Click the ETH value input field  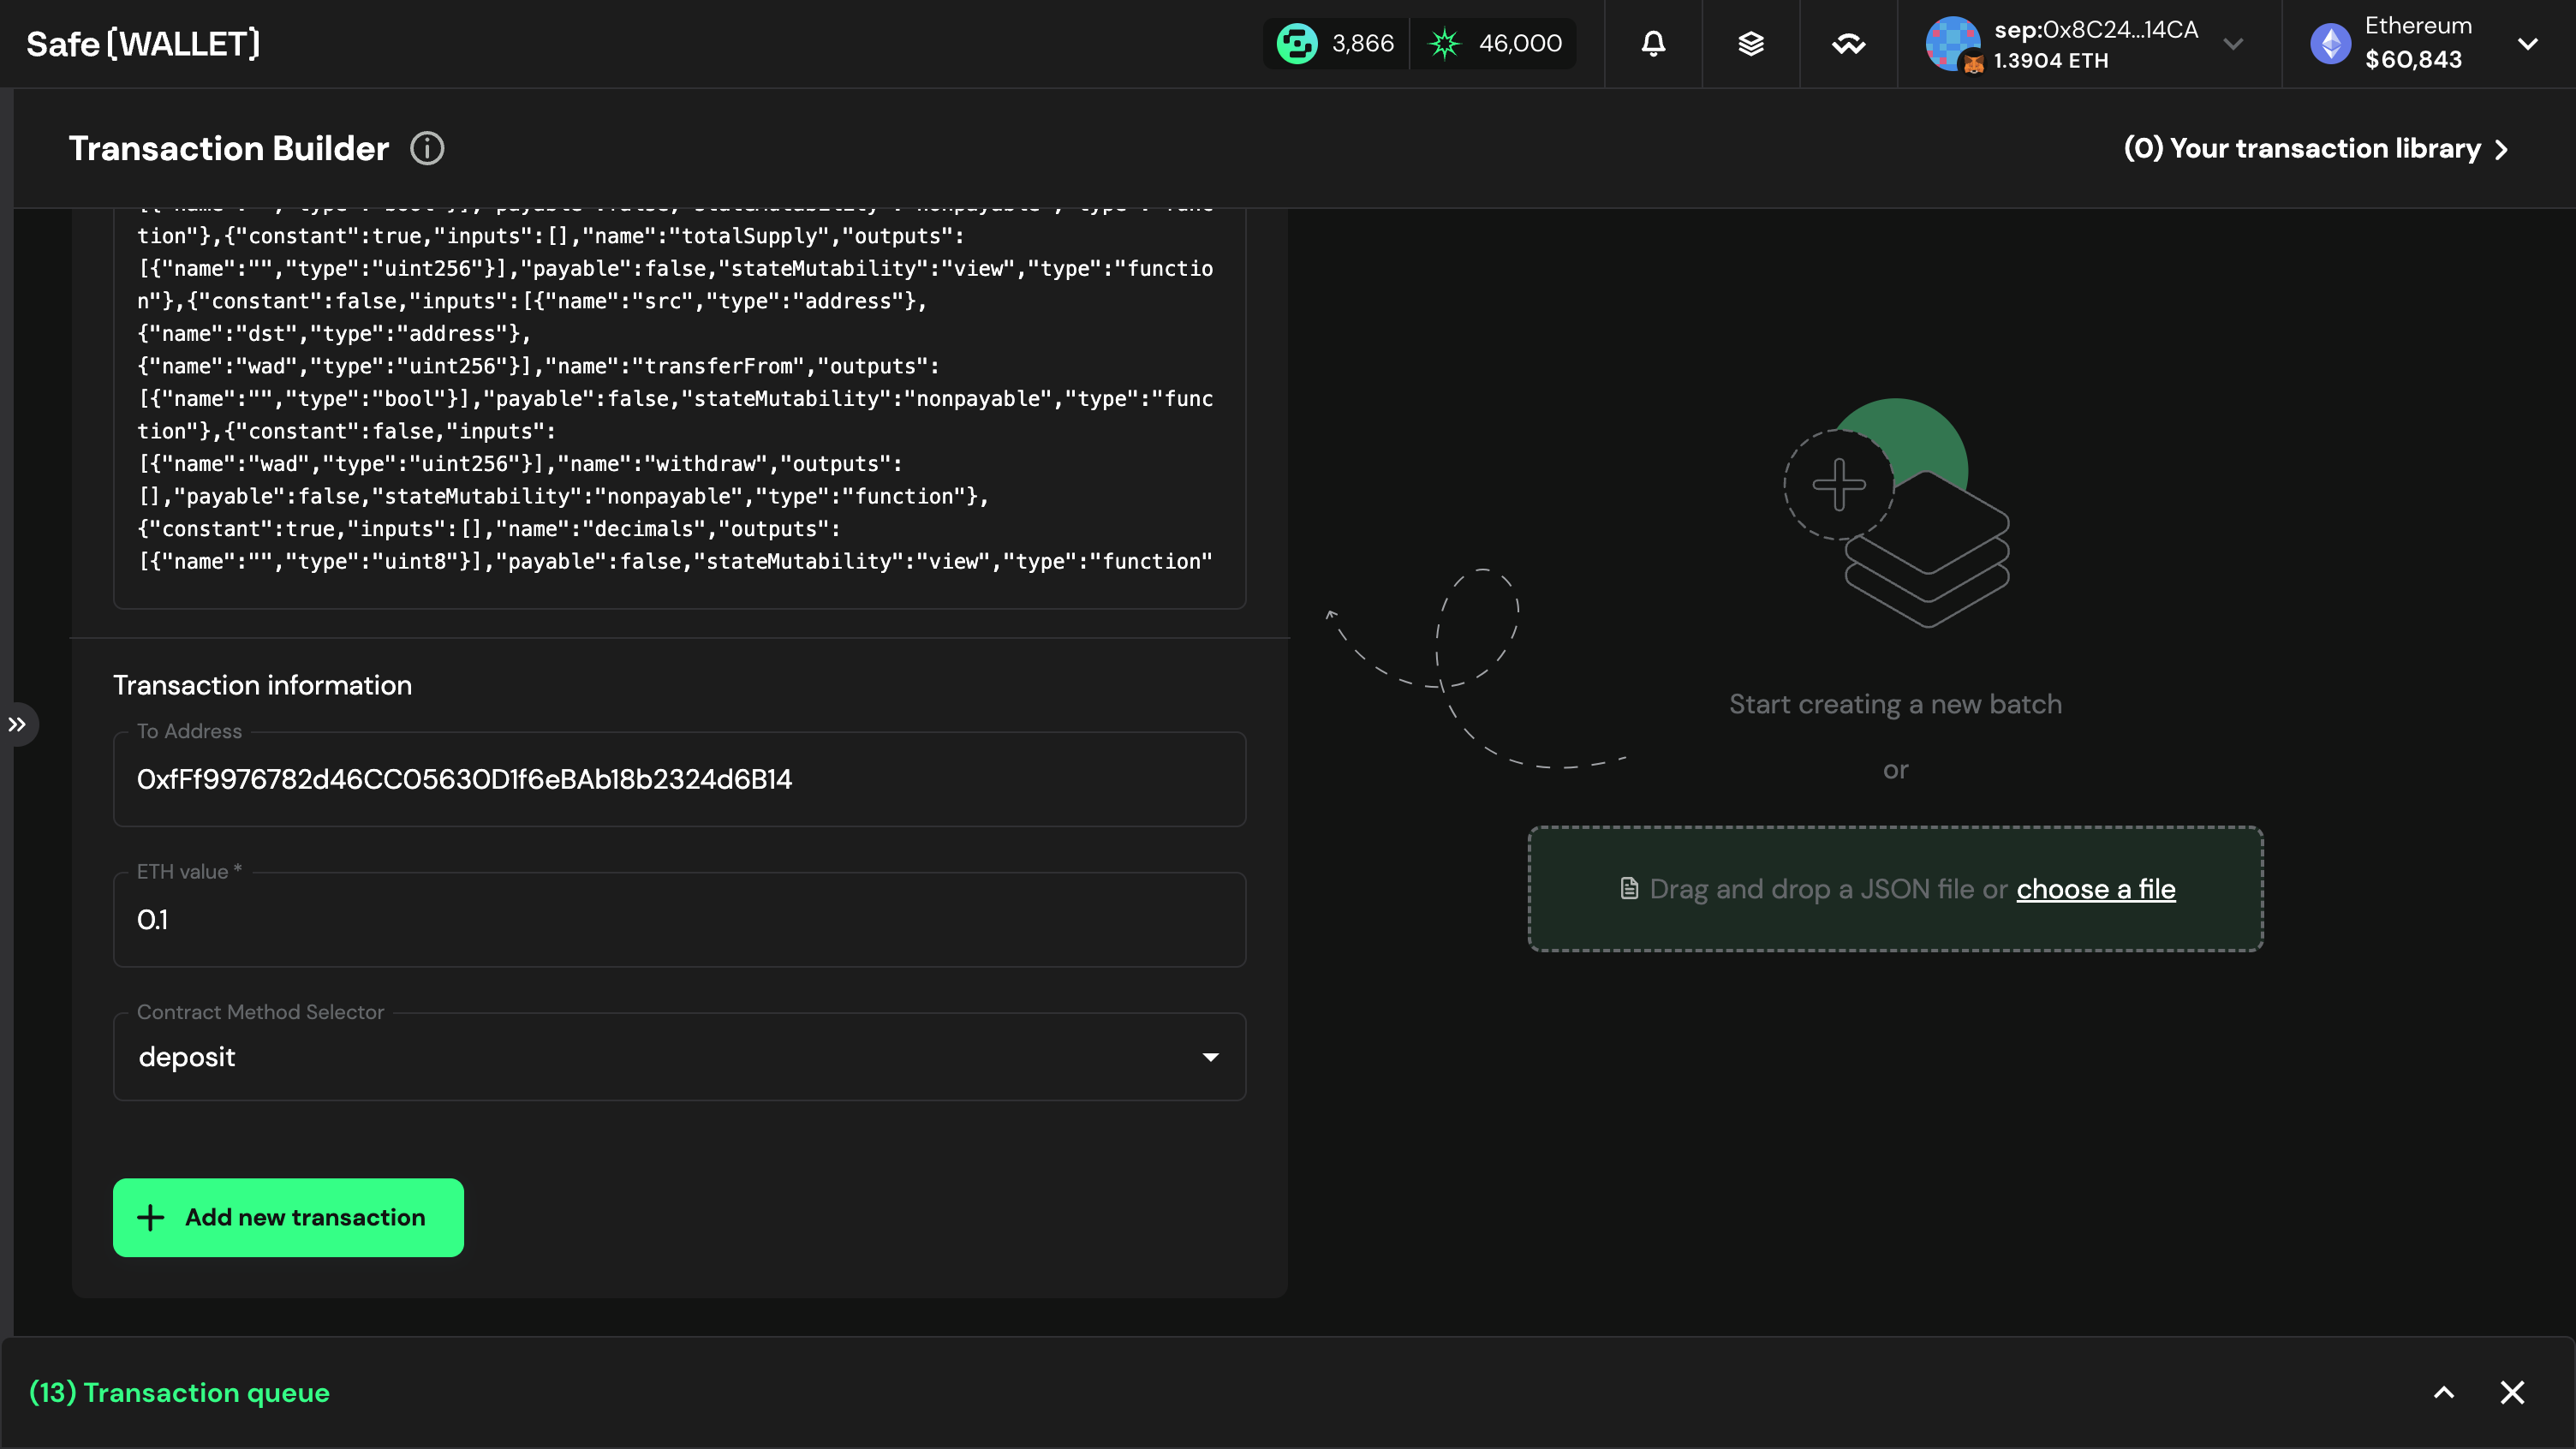coord(679,918)
